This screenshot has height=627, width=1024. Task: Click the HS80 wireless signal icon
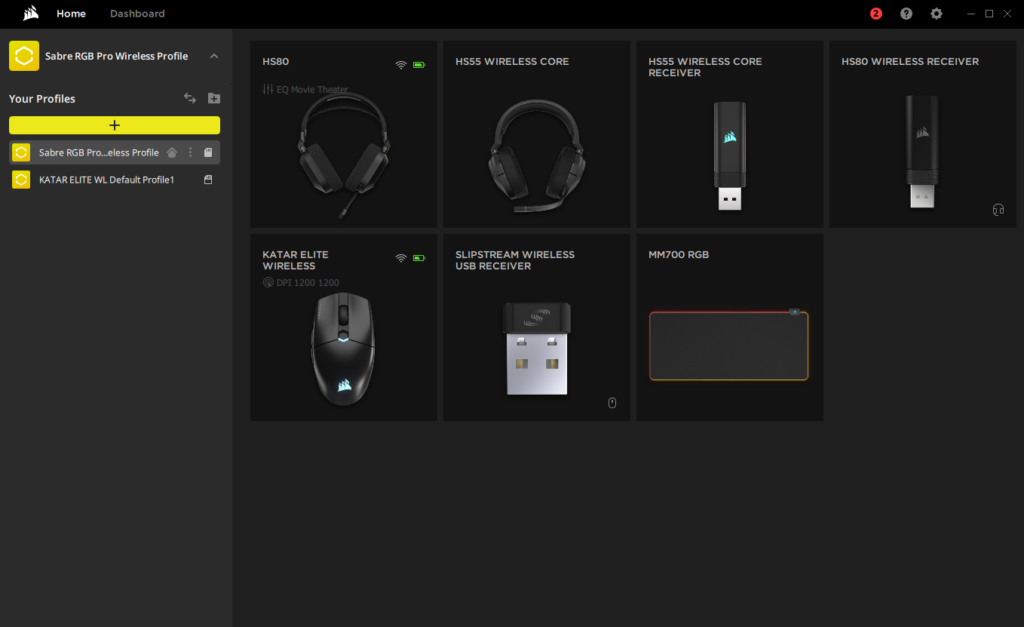(x=401, y=65)
